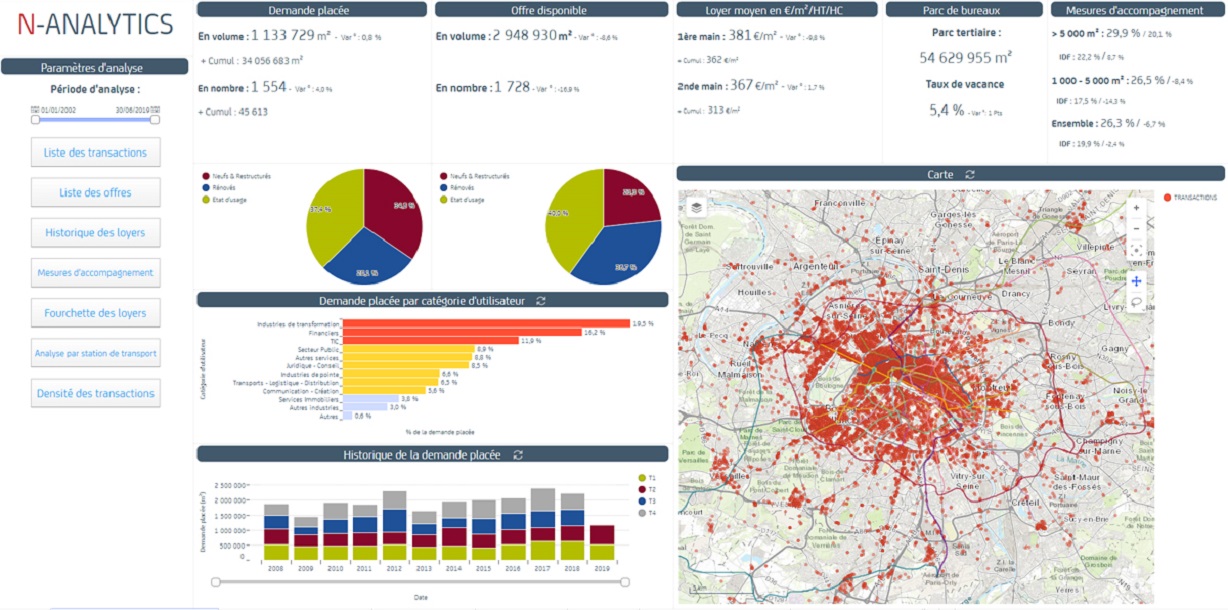Click the 54 629 955 m² parc tertiaire value
This screenshot has width=1228, height=610.
click(965, 57)
